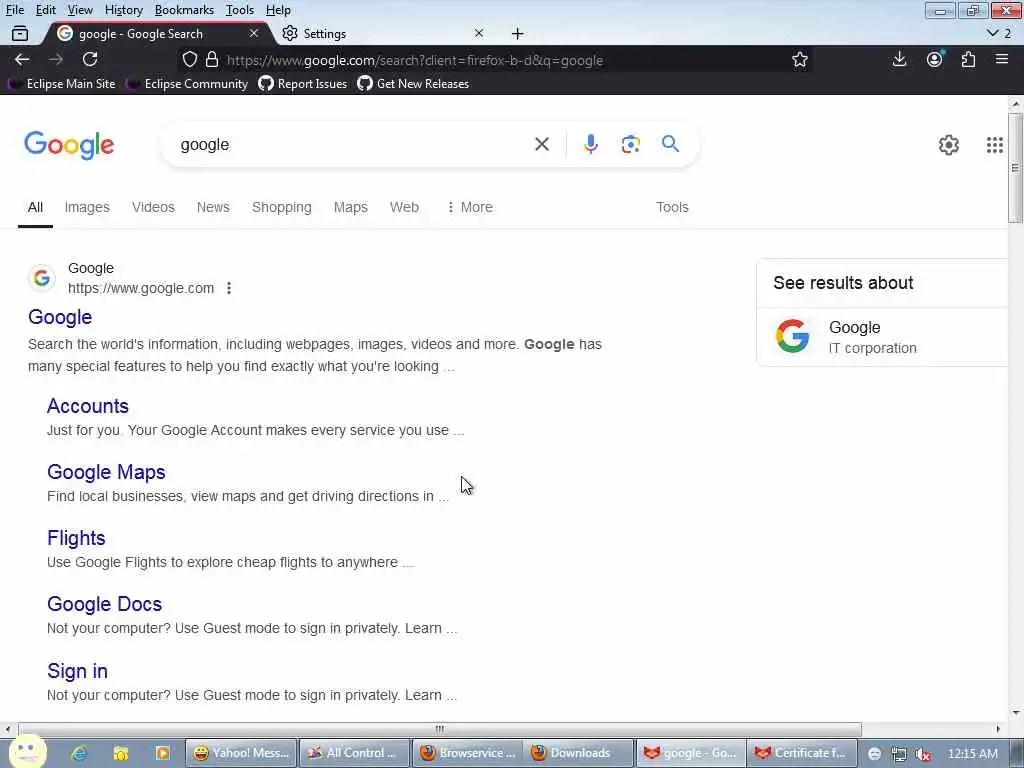Clear the Google search box text
Viewport: 1024px width, 768px height.
point(541,144)
